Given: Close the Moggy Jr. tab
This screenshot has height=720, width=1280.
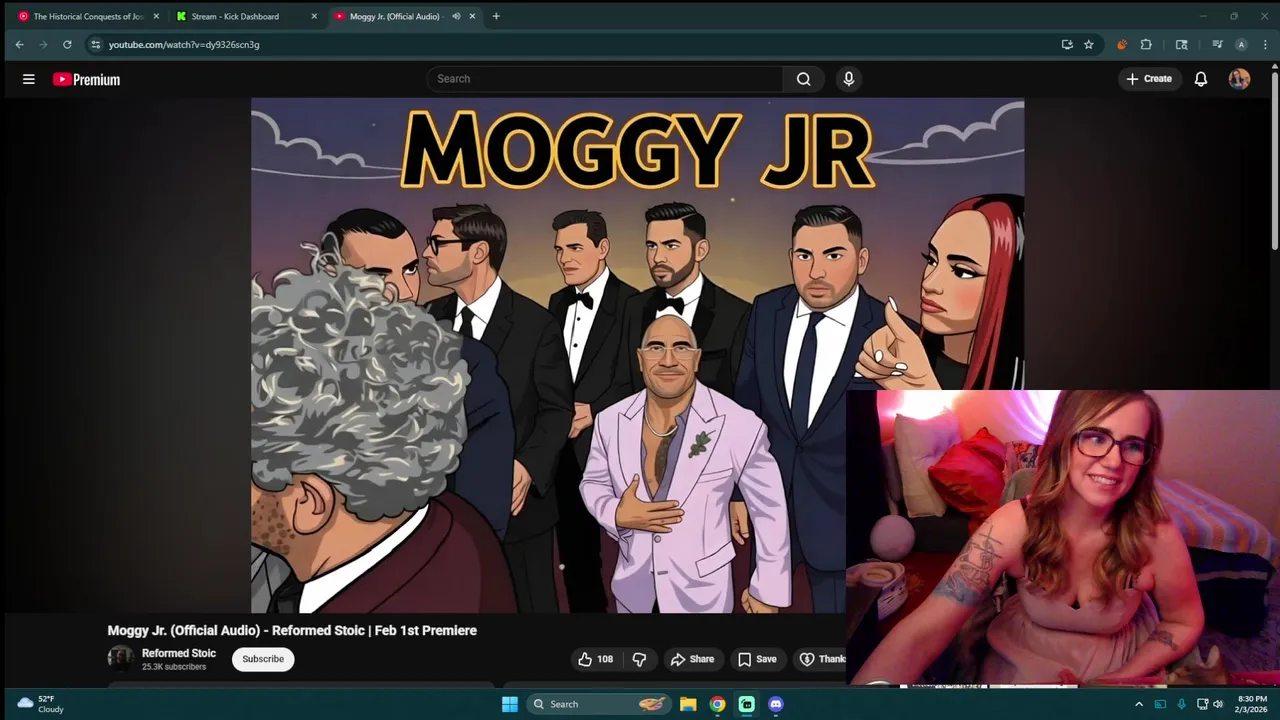Looking at the screenshot, I should (x=472, y=16).
